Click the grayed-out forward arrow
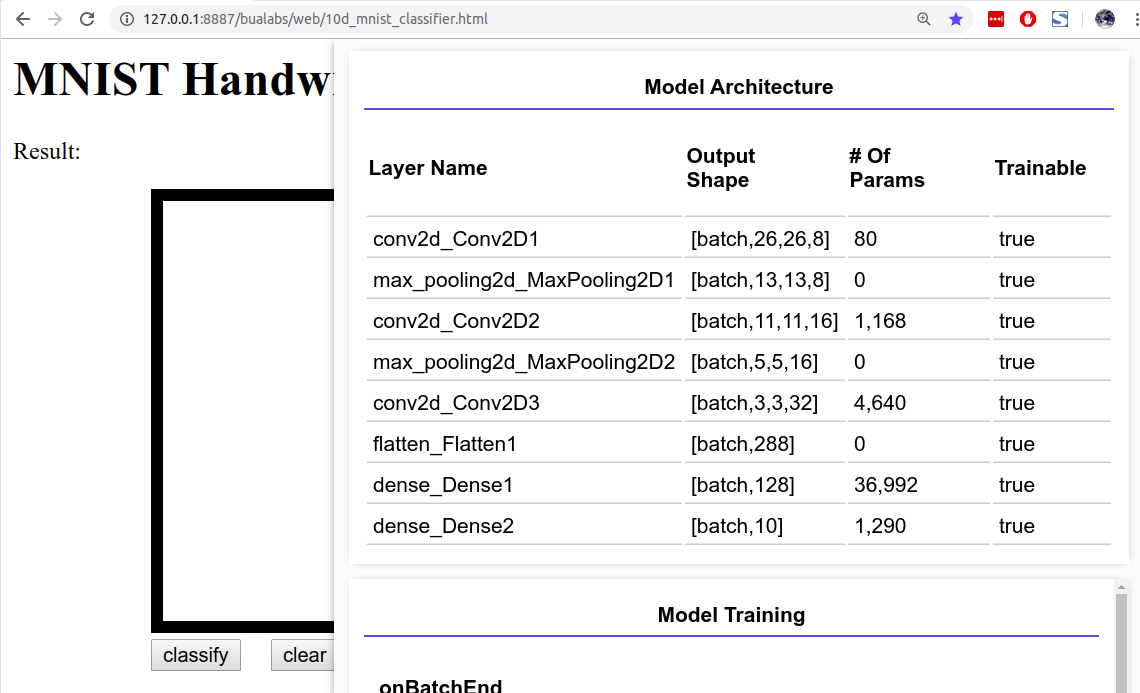This screenshot has width=1140, height=693. [55, 18]
